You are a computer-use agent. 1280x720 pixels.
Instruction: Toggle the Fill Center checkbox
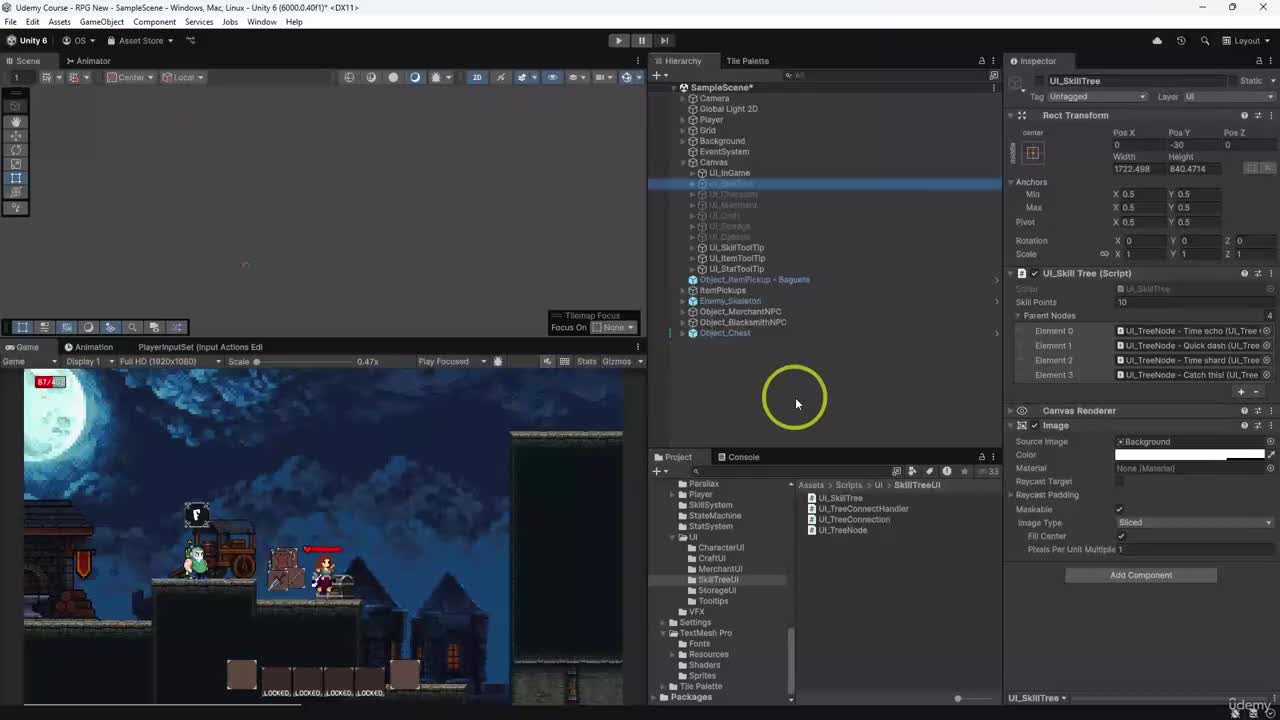coord(1120,536)
